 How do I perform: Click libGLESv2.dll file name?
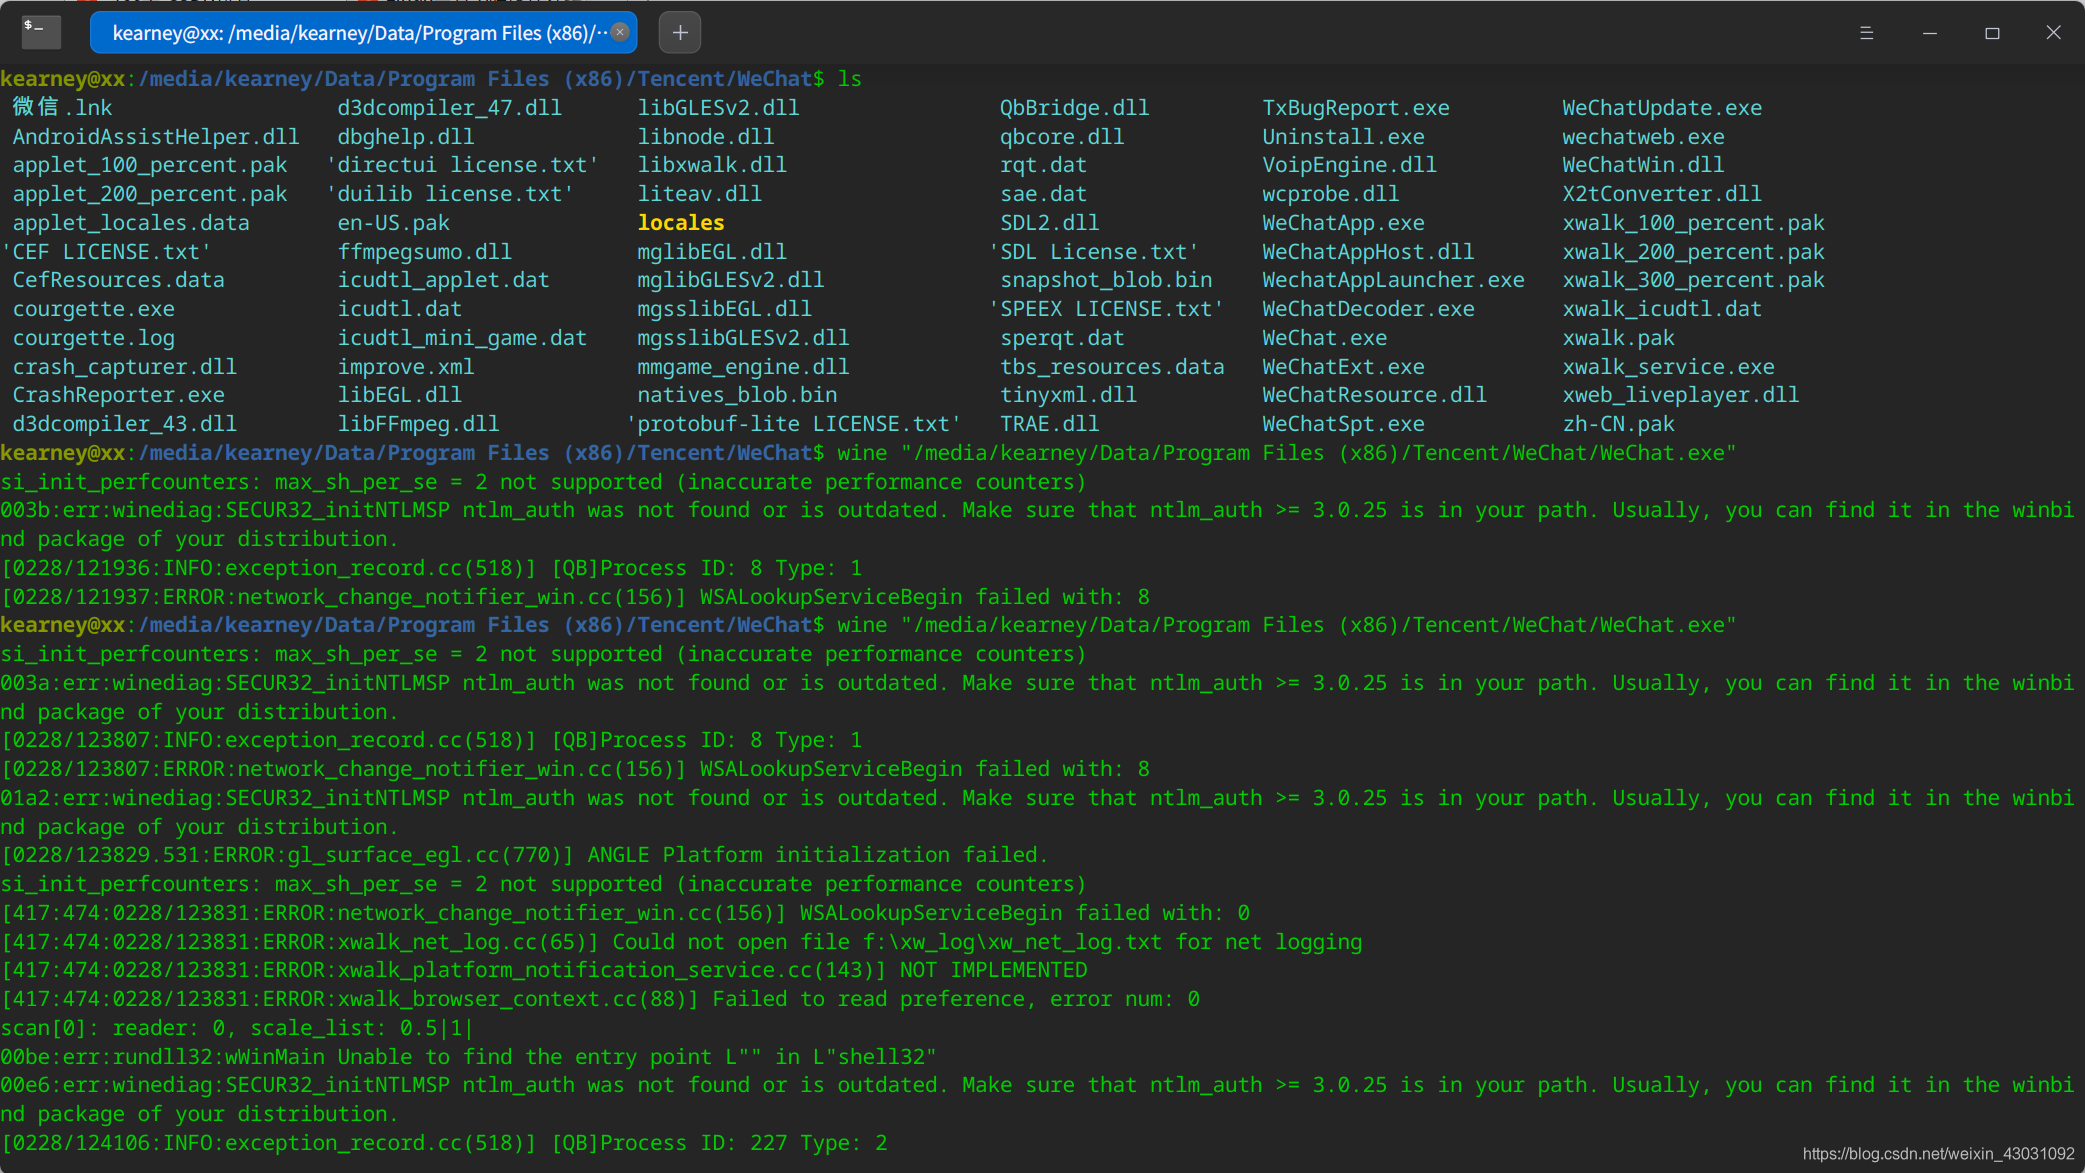tap(718, 107)
